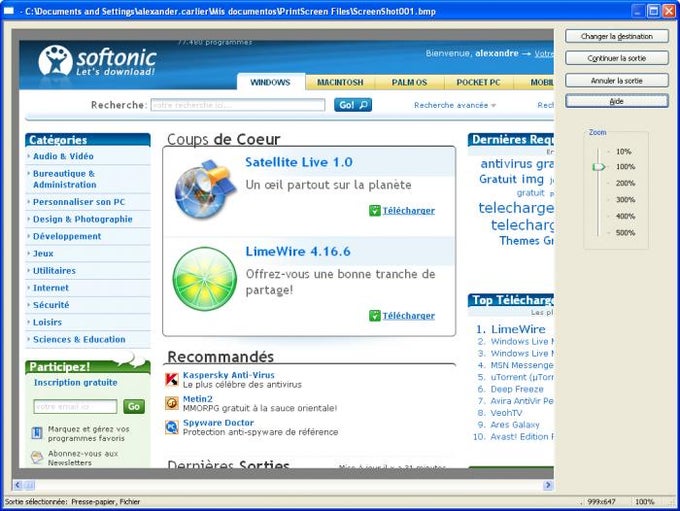Open the Loisirs category
Image resolution: width=680 pixels, height=511 pixels.
pyautogui.click(x=47, y=322)
